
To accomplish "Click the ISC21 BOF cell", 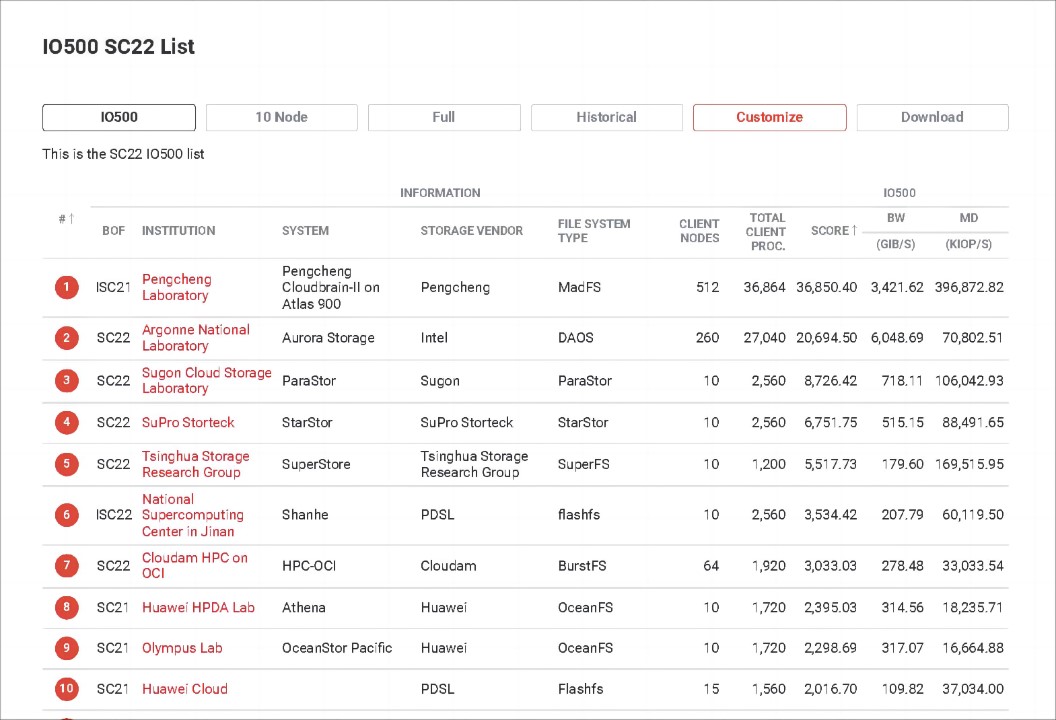I will click(x=113, y=288).
